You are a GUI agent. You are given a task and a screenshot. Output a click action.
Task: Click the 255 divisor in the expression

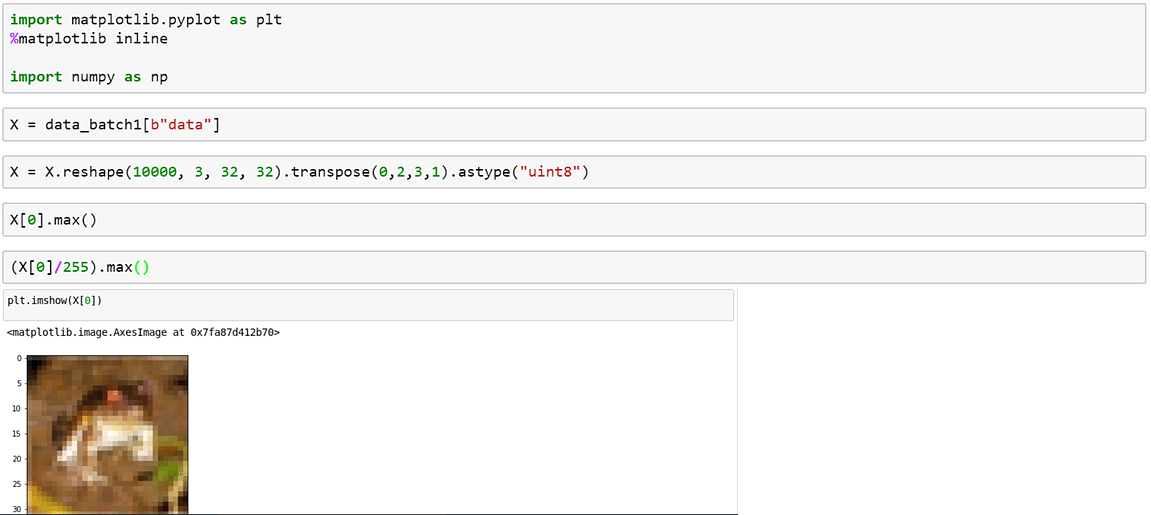click(75, 268)
